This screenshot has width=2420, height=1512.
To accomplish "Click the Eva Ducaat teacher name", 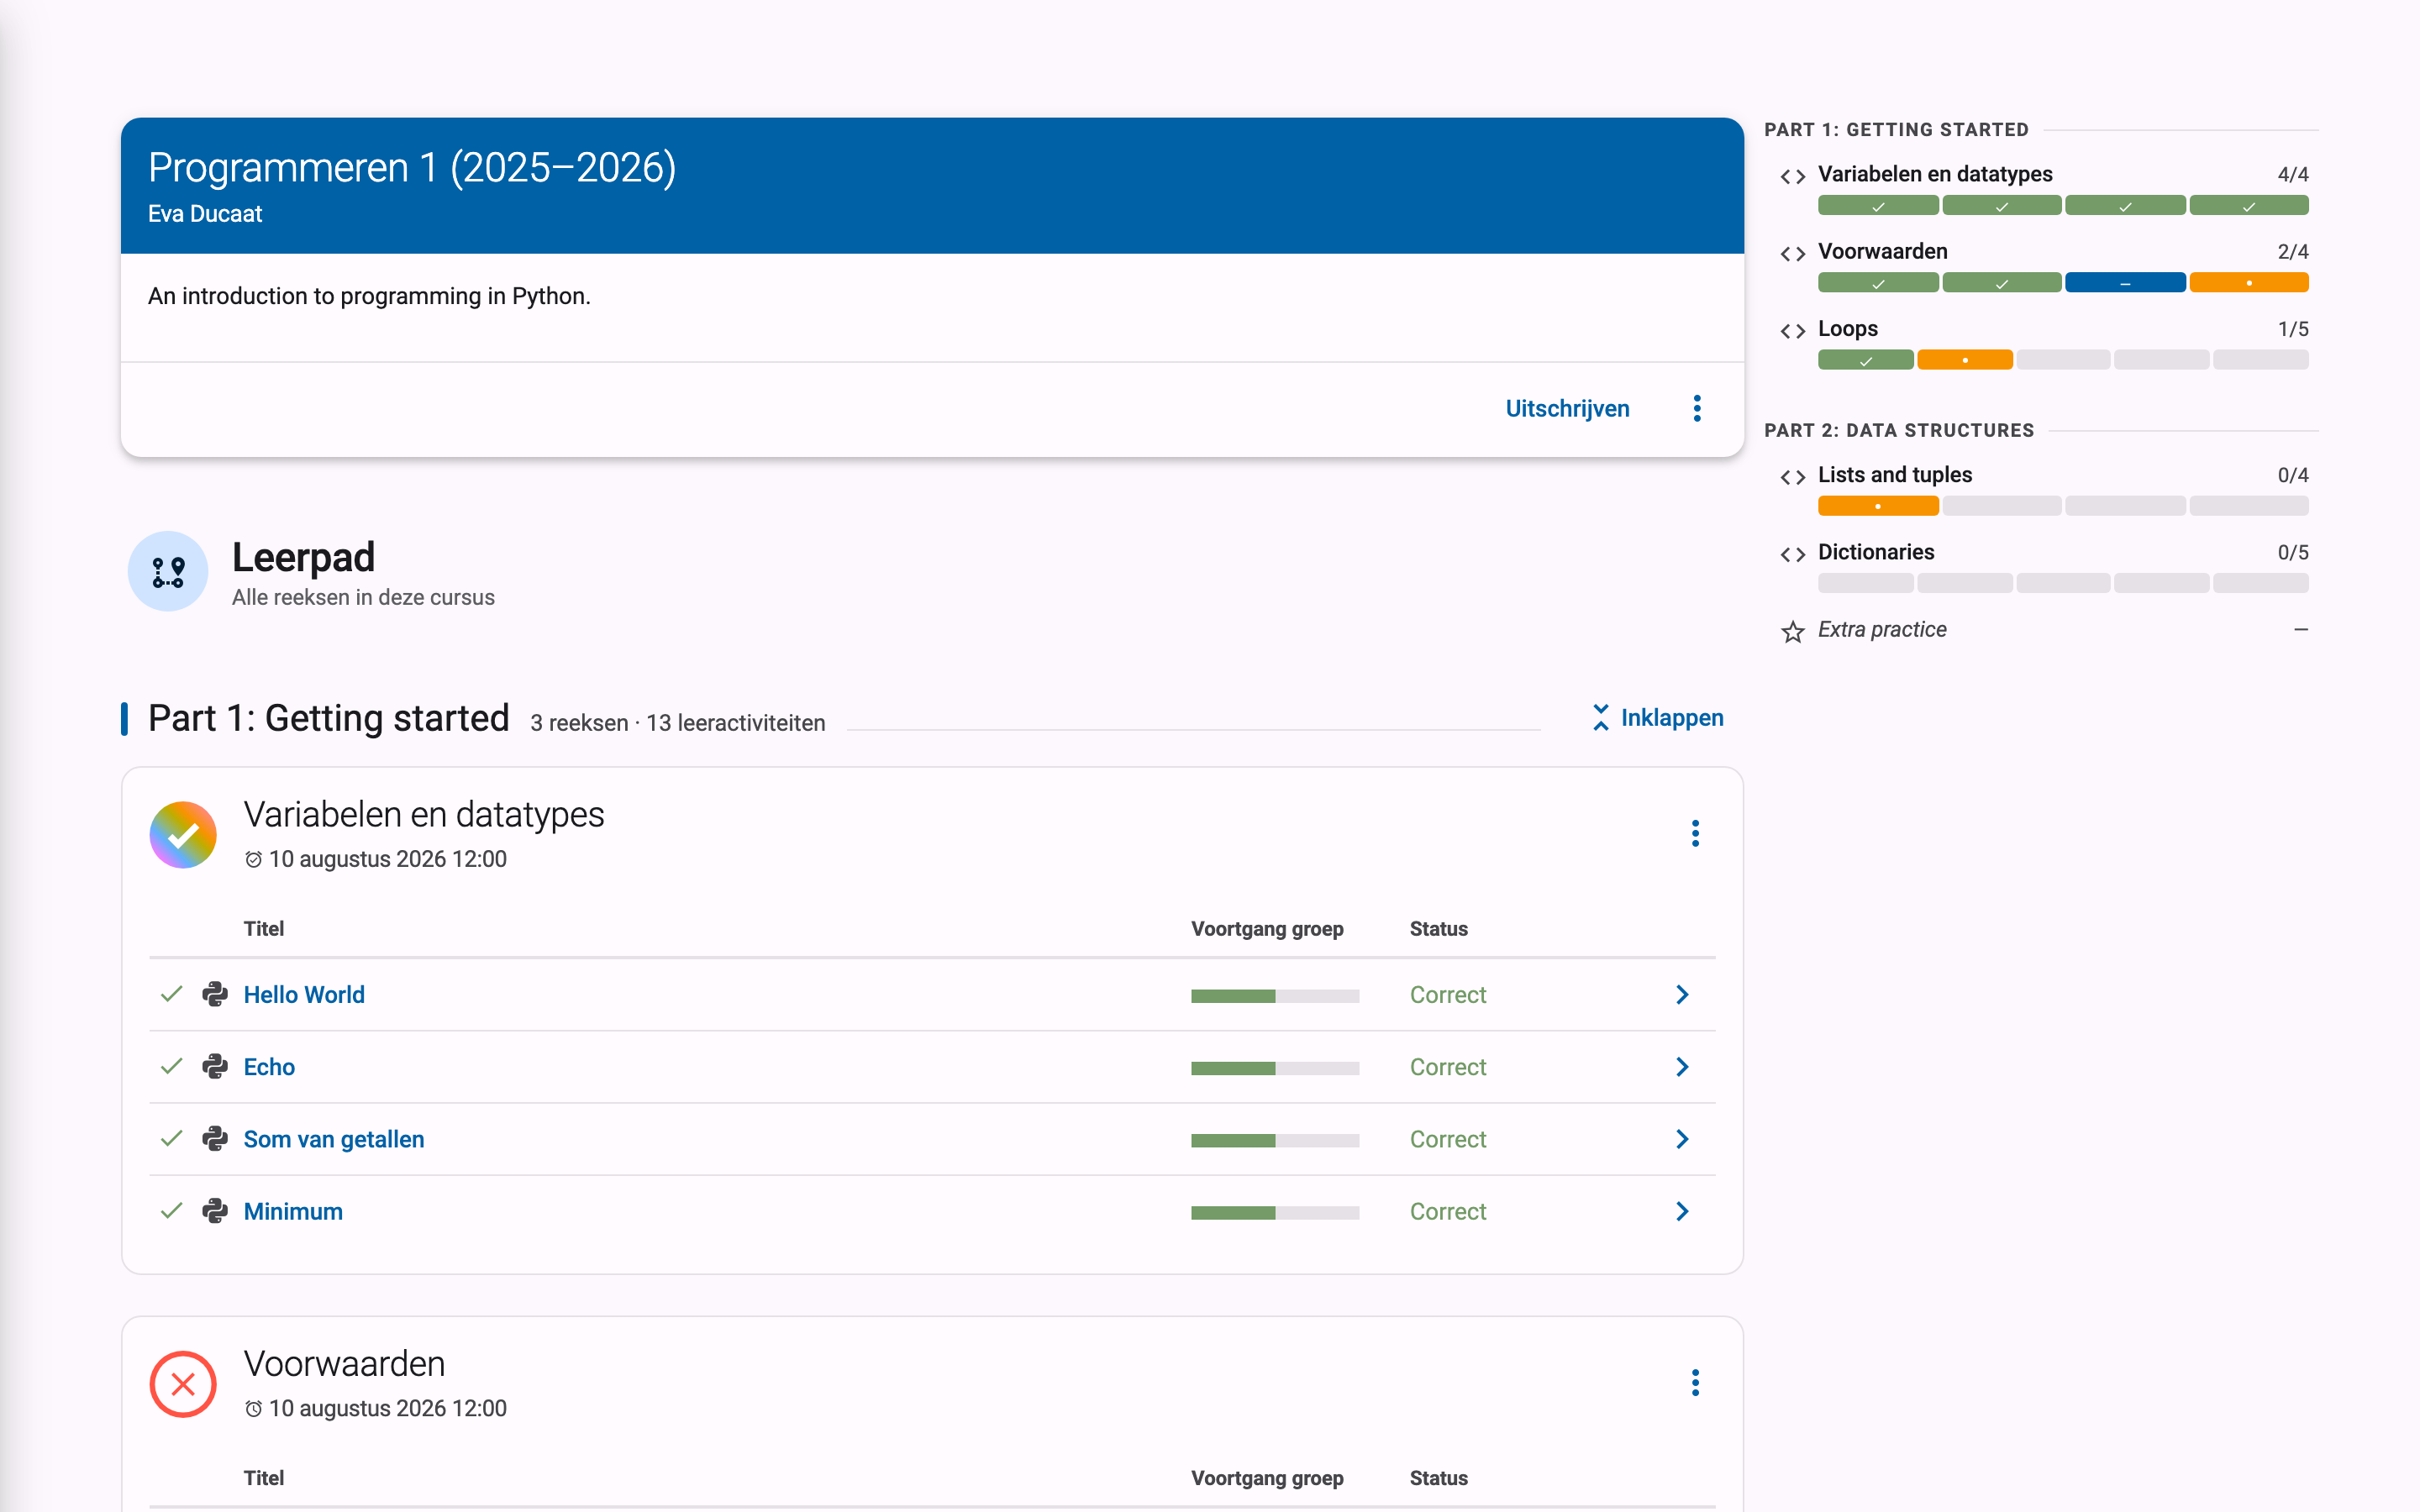I will 205,213.
